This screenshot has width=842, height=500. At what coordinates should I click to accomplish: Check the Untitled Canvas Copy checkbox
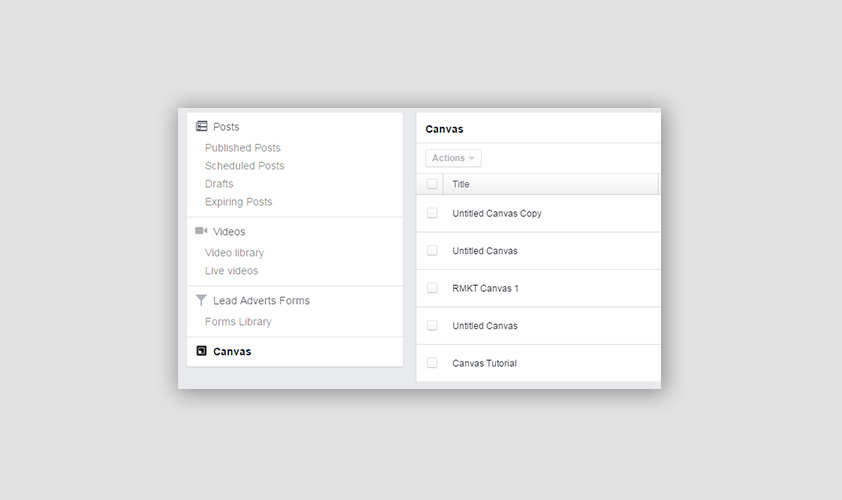coord(432,213)
